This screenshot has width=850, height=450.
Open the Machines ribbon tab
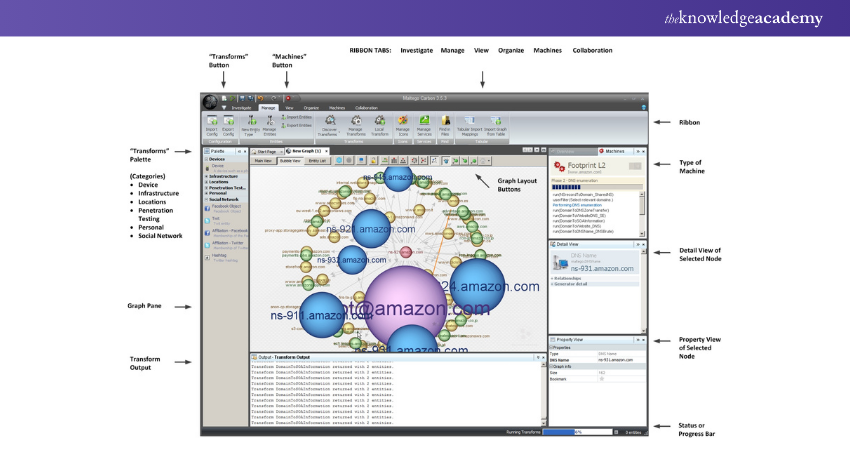tap(337, 108)
